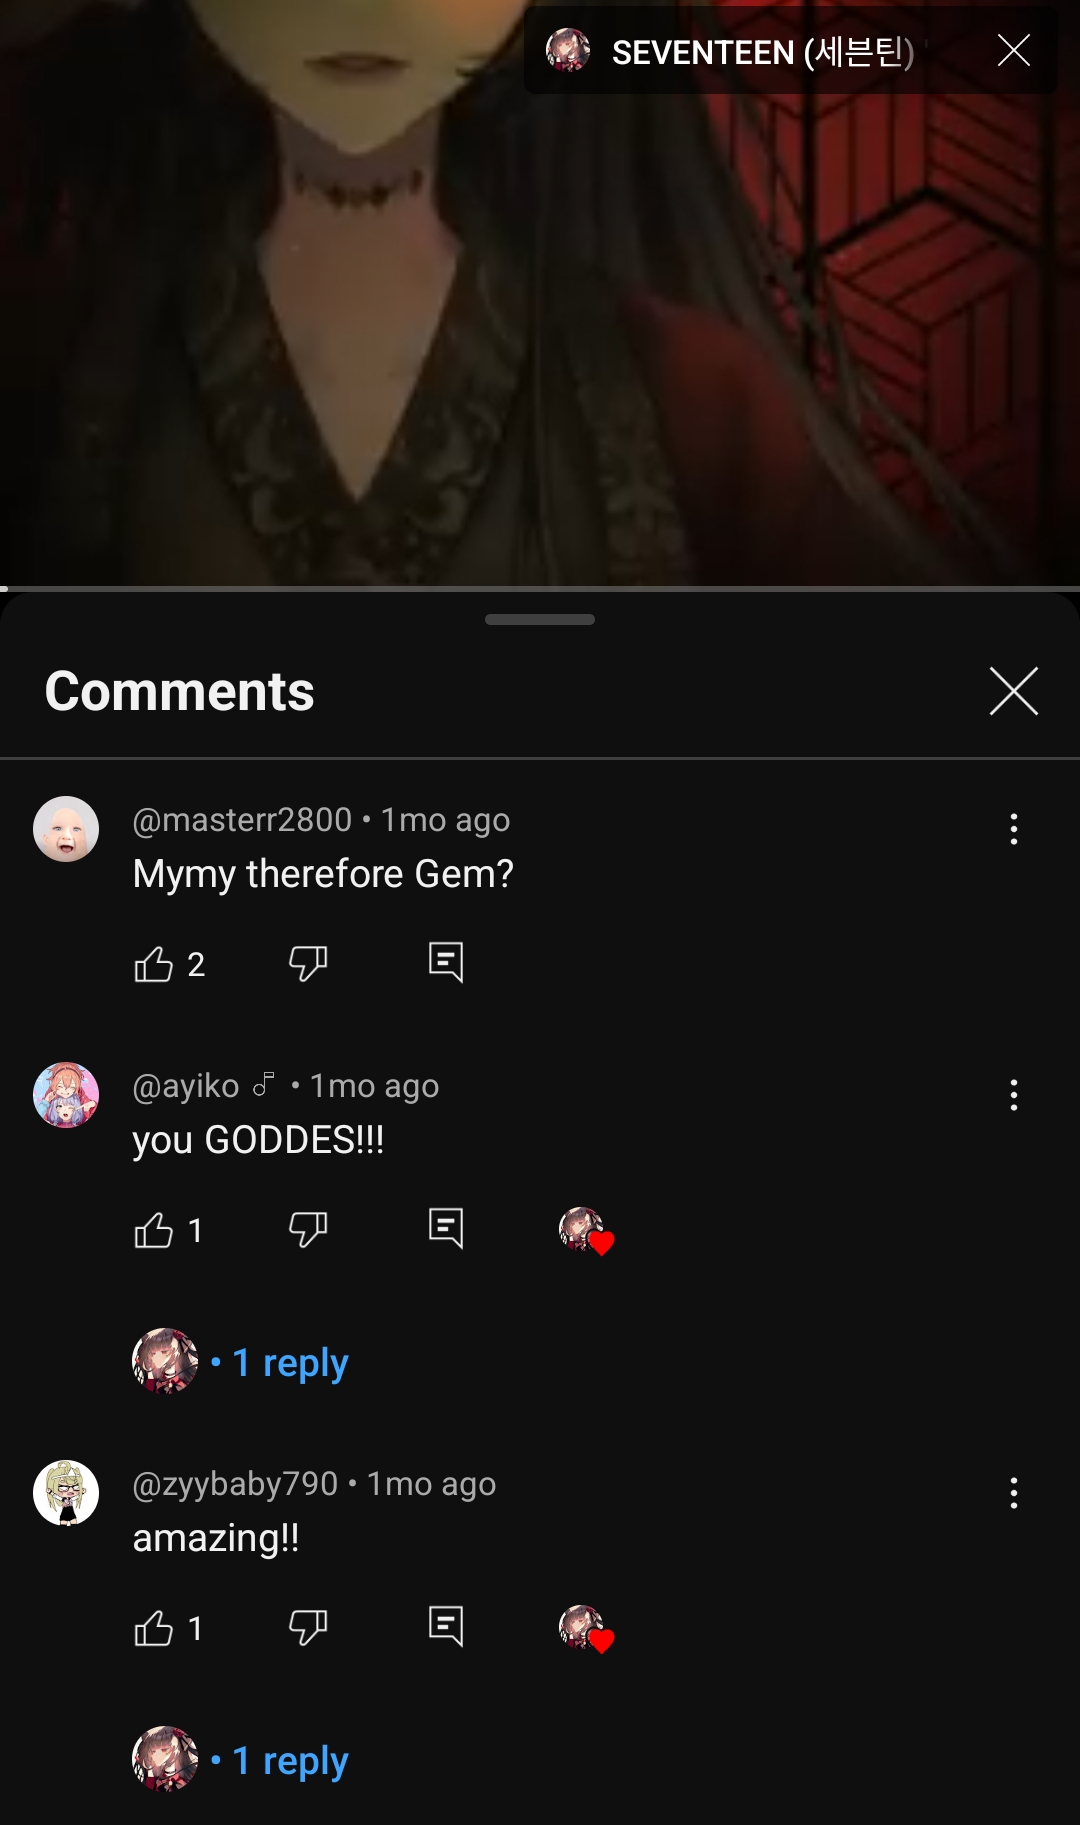
Task: Reply to the @ayiko comment
Action: pyautogui.click(x=445, y=1228)
